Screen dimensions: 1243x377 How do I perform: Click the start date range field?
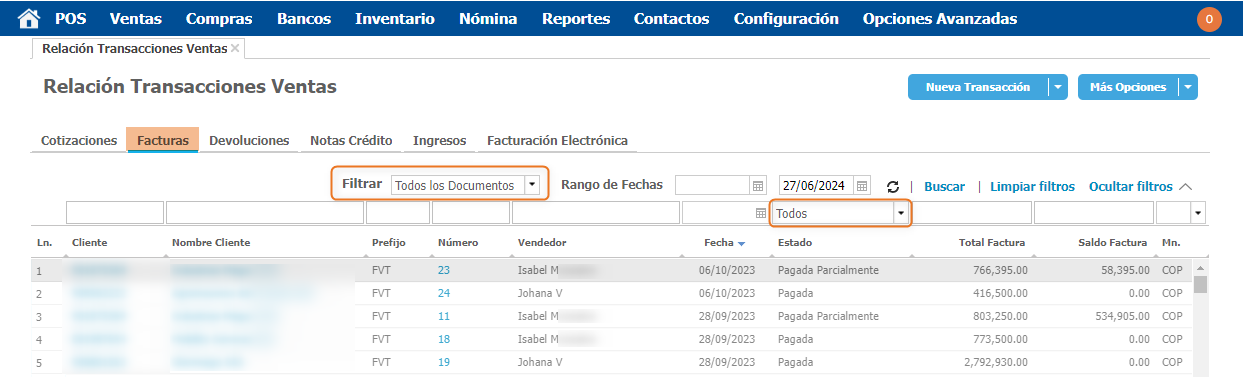(x=712, y=186)
